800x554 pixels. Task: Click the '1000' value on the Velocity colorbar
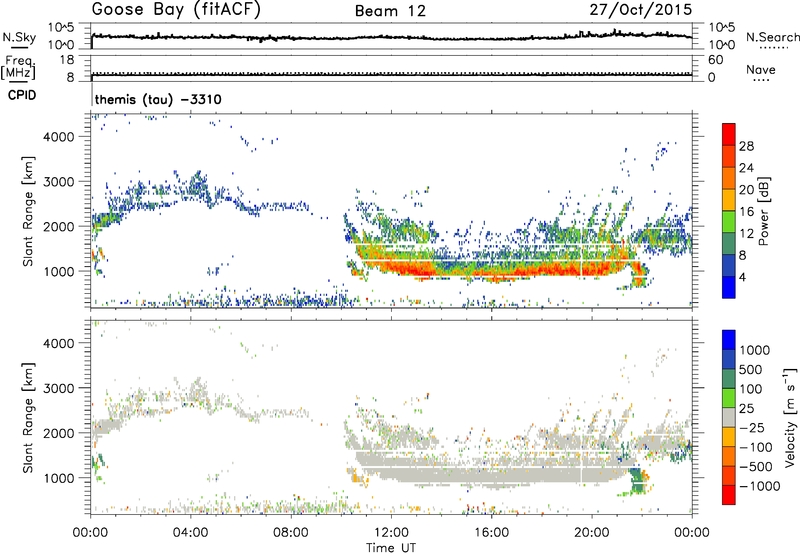[x=755, y=350]
